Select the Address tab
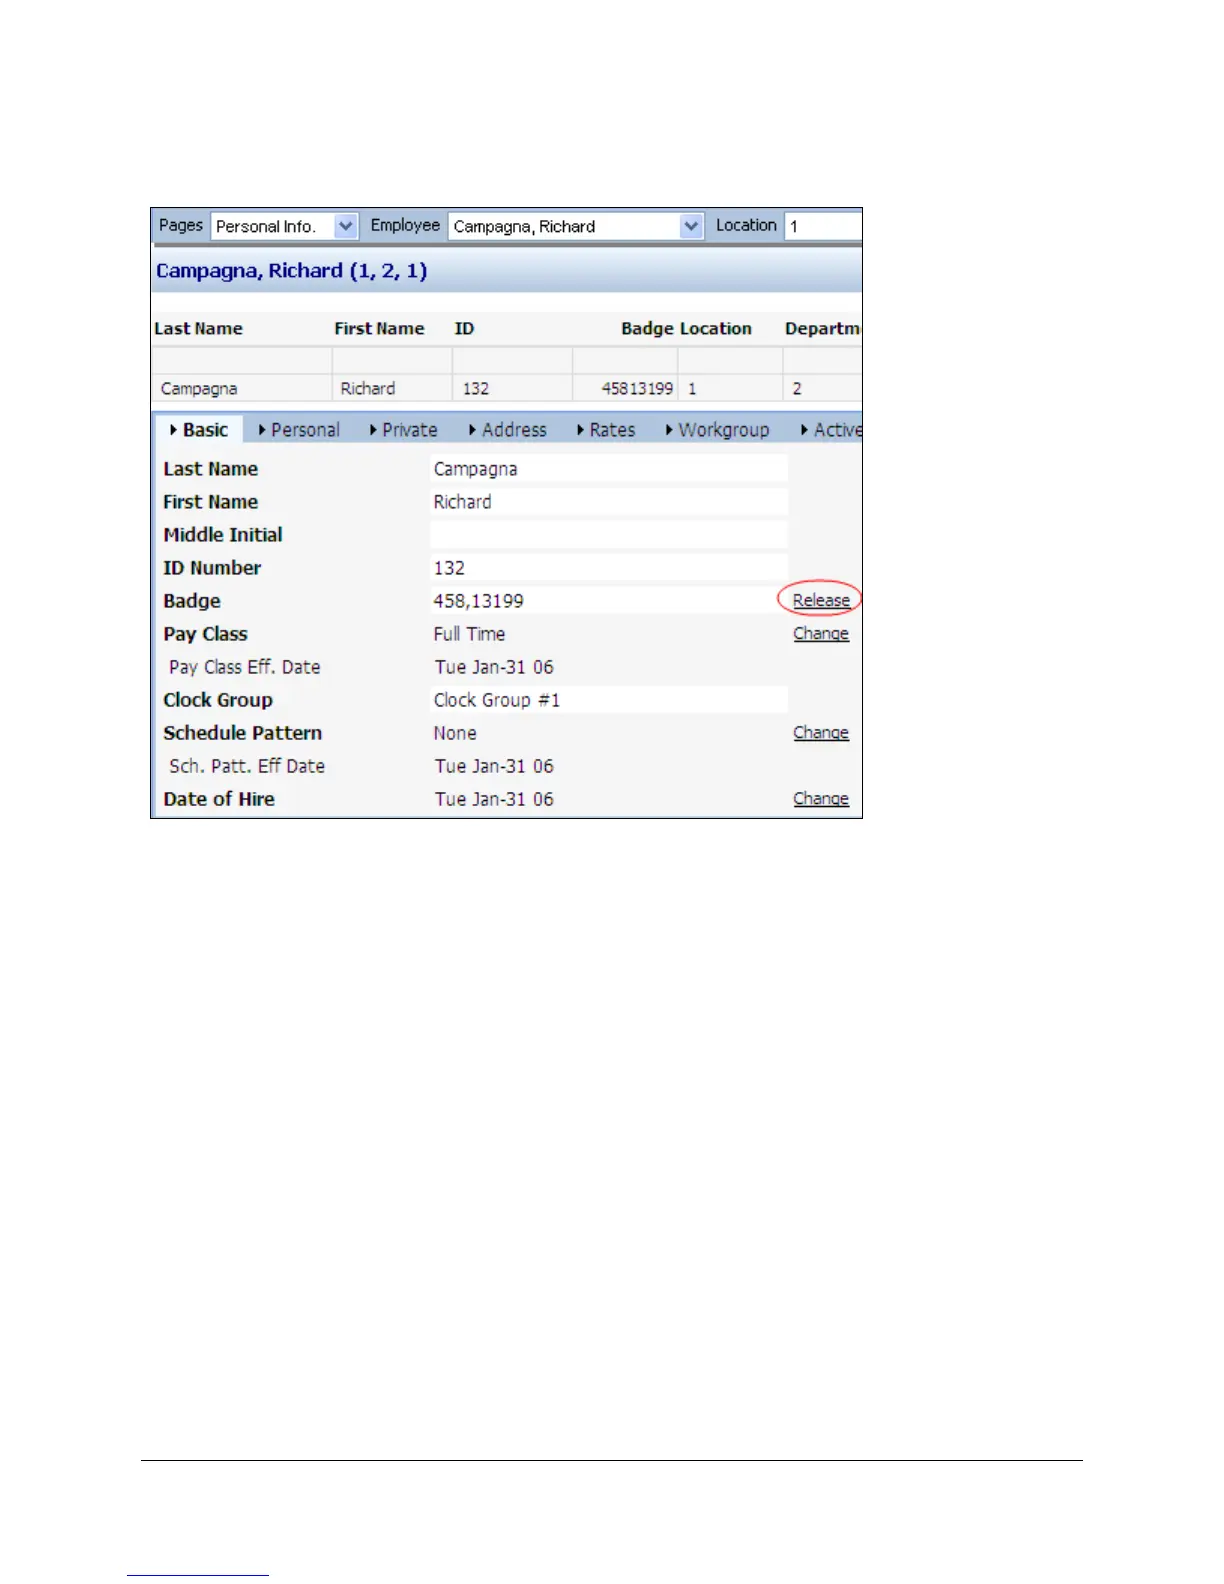Image resolution: width=1224 pixels, height=1584 pixels. coord(508,430)
